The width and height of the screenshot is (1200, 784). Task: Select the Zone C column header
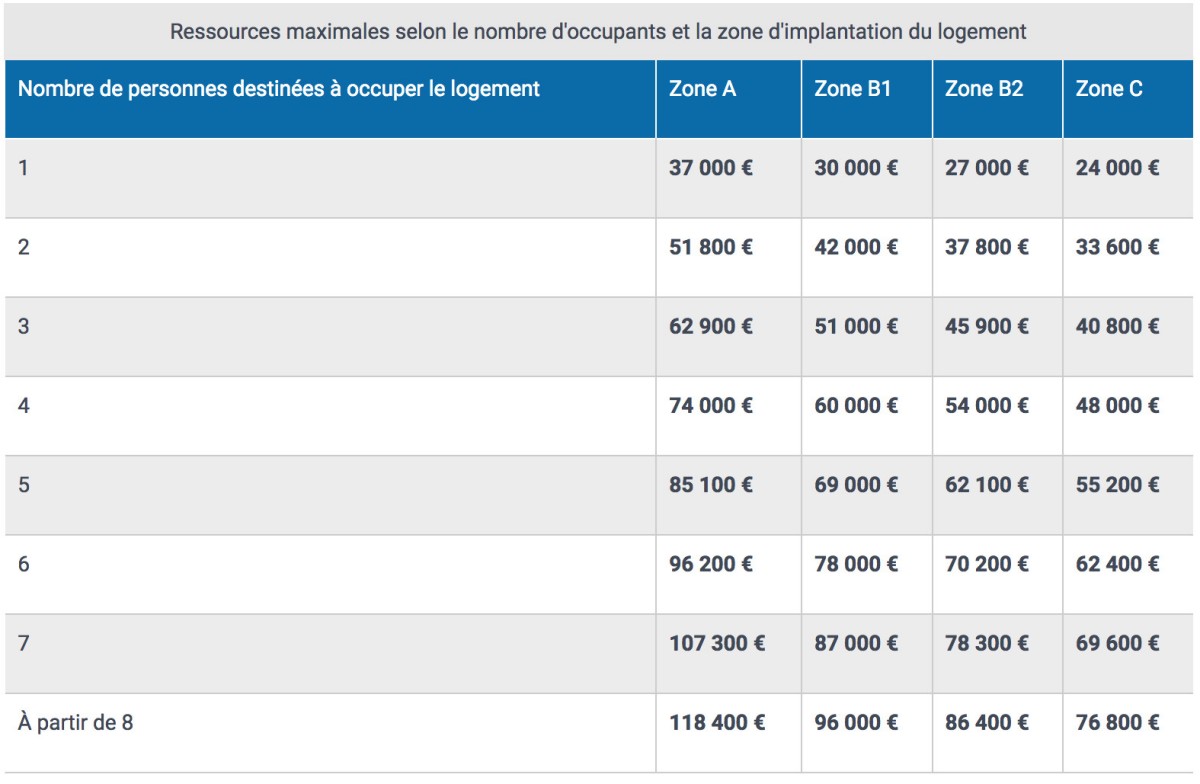pos(1109,89)
